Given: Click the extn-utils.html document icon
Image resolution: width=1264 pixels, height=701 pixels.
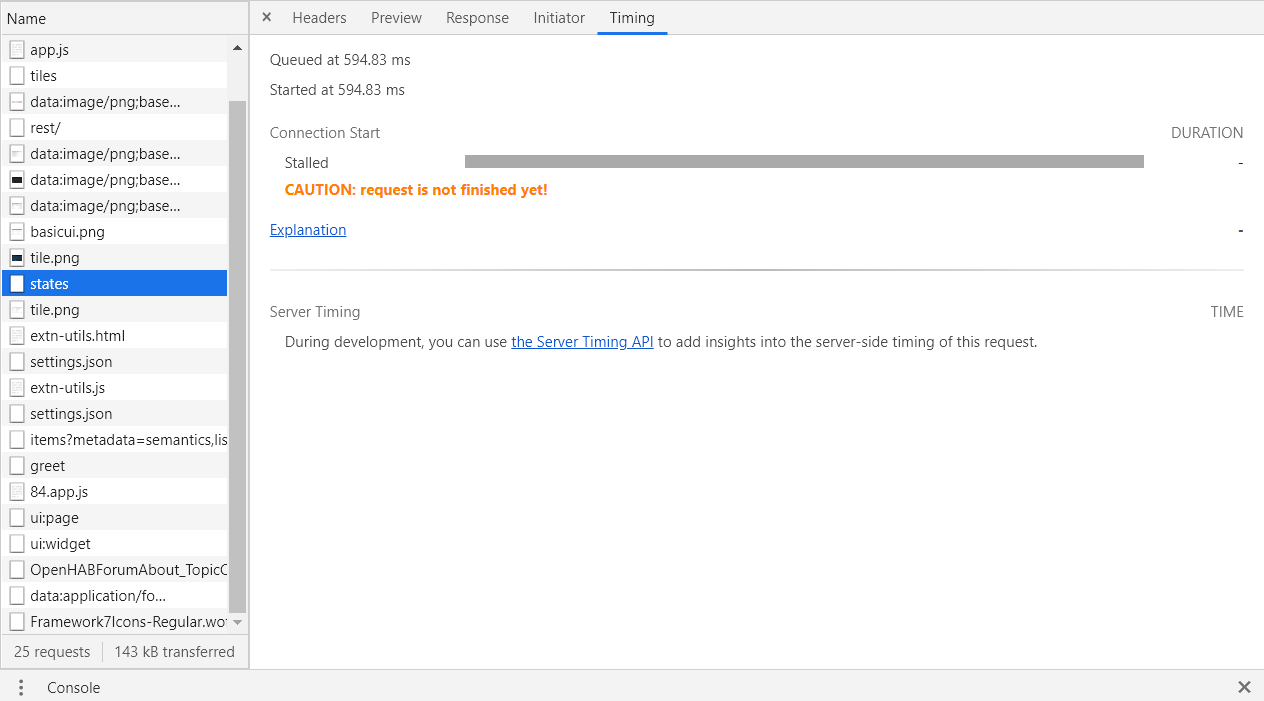Looking at the screenshot, I should [17, 336].
